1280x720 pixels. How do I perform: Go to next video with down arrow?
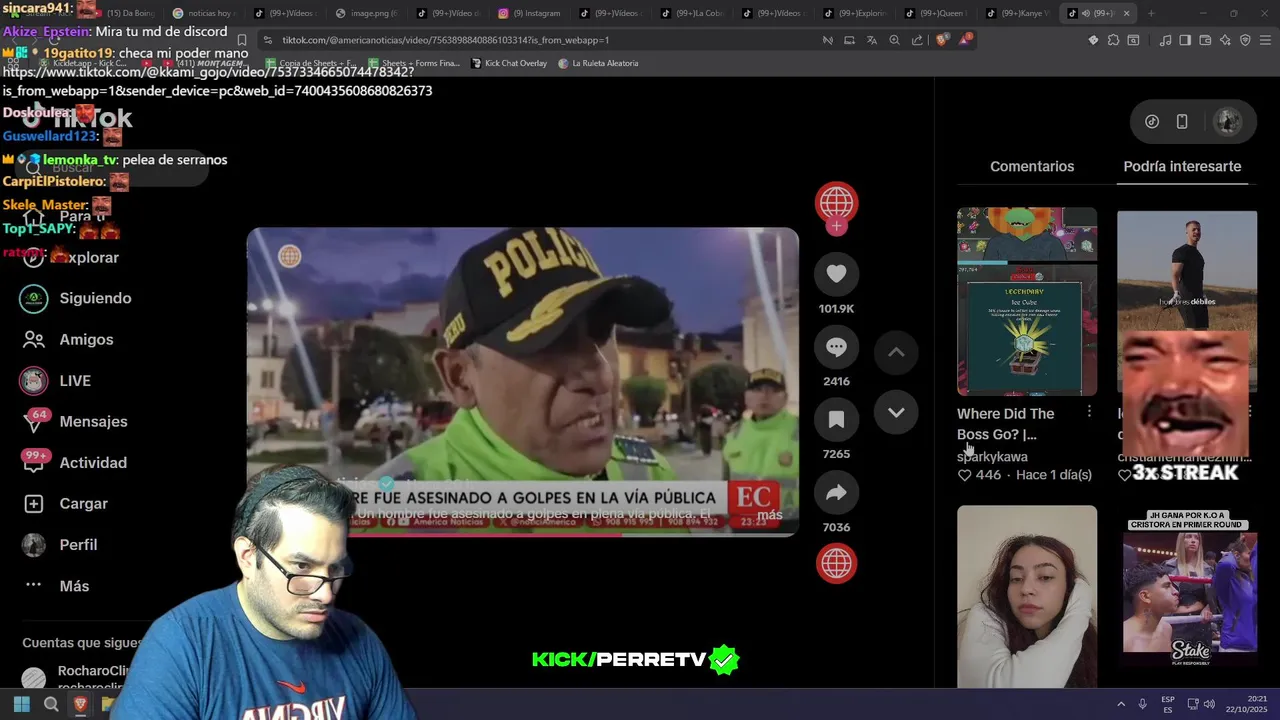coord(896,412)
